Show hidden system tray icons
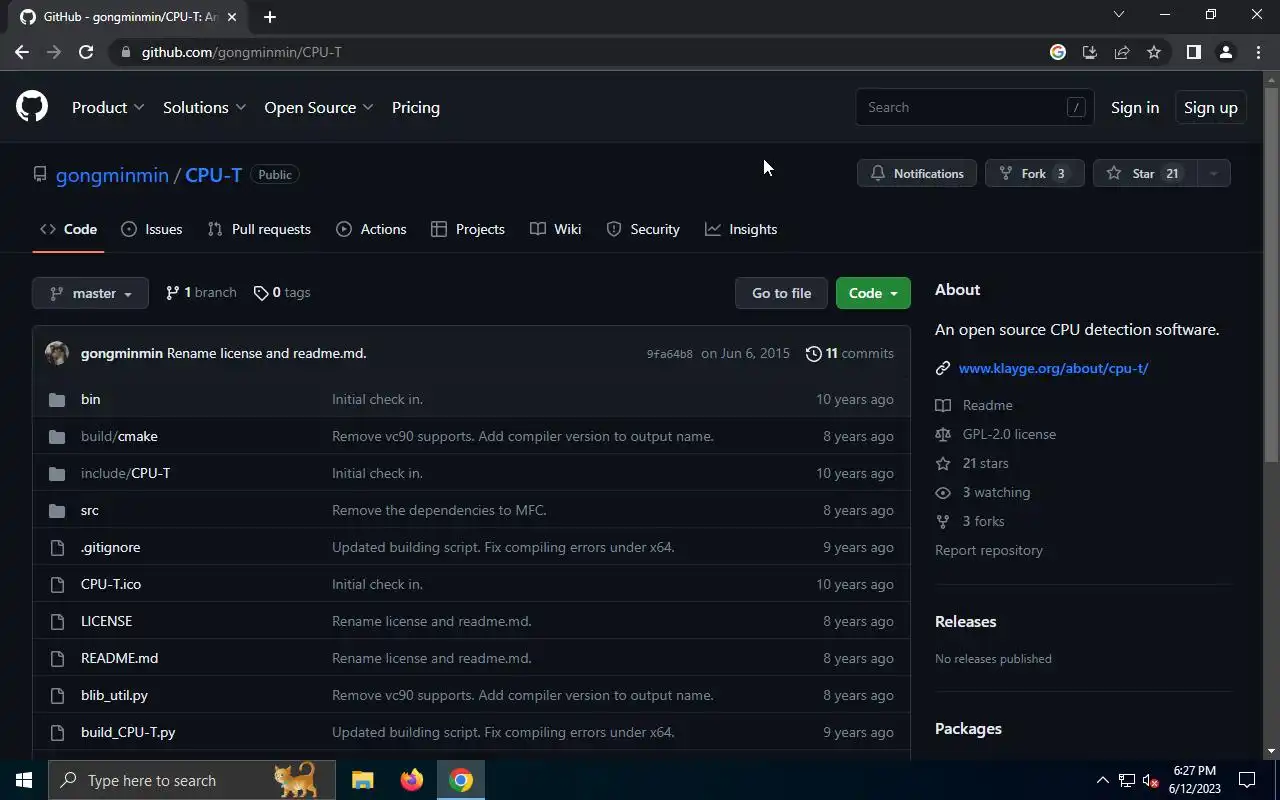 tap(1103, 780)
